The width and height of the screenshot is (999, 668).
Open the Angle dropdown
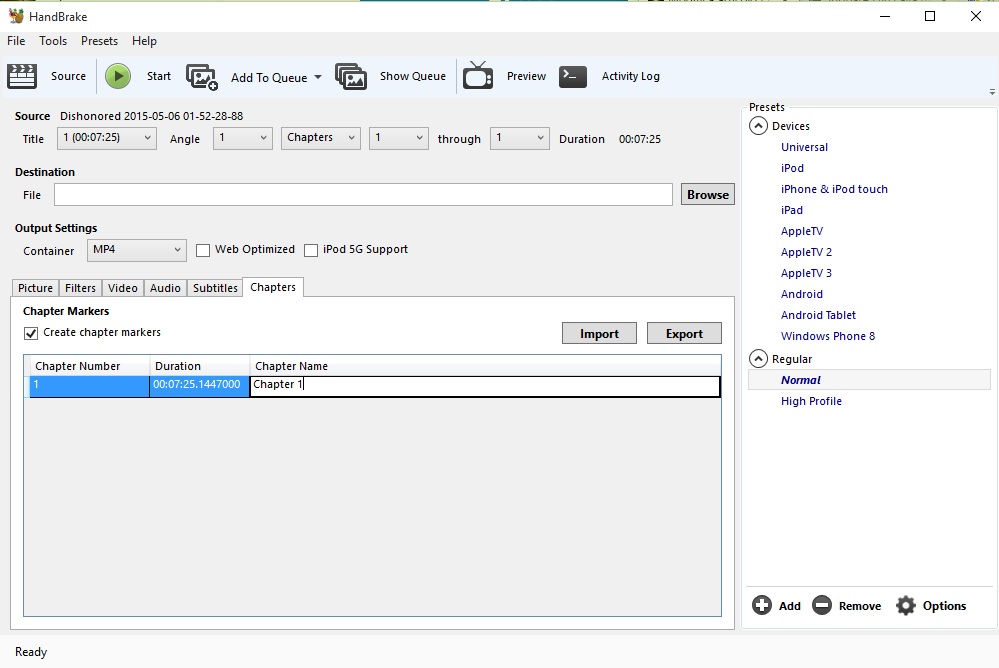pos(243,138)
